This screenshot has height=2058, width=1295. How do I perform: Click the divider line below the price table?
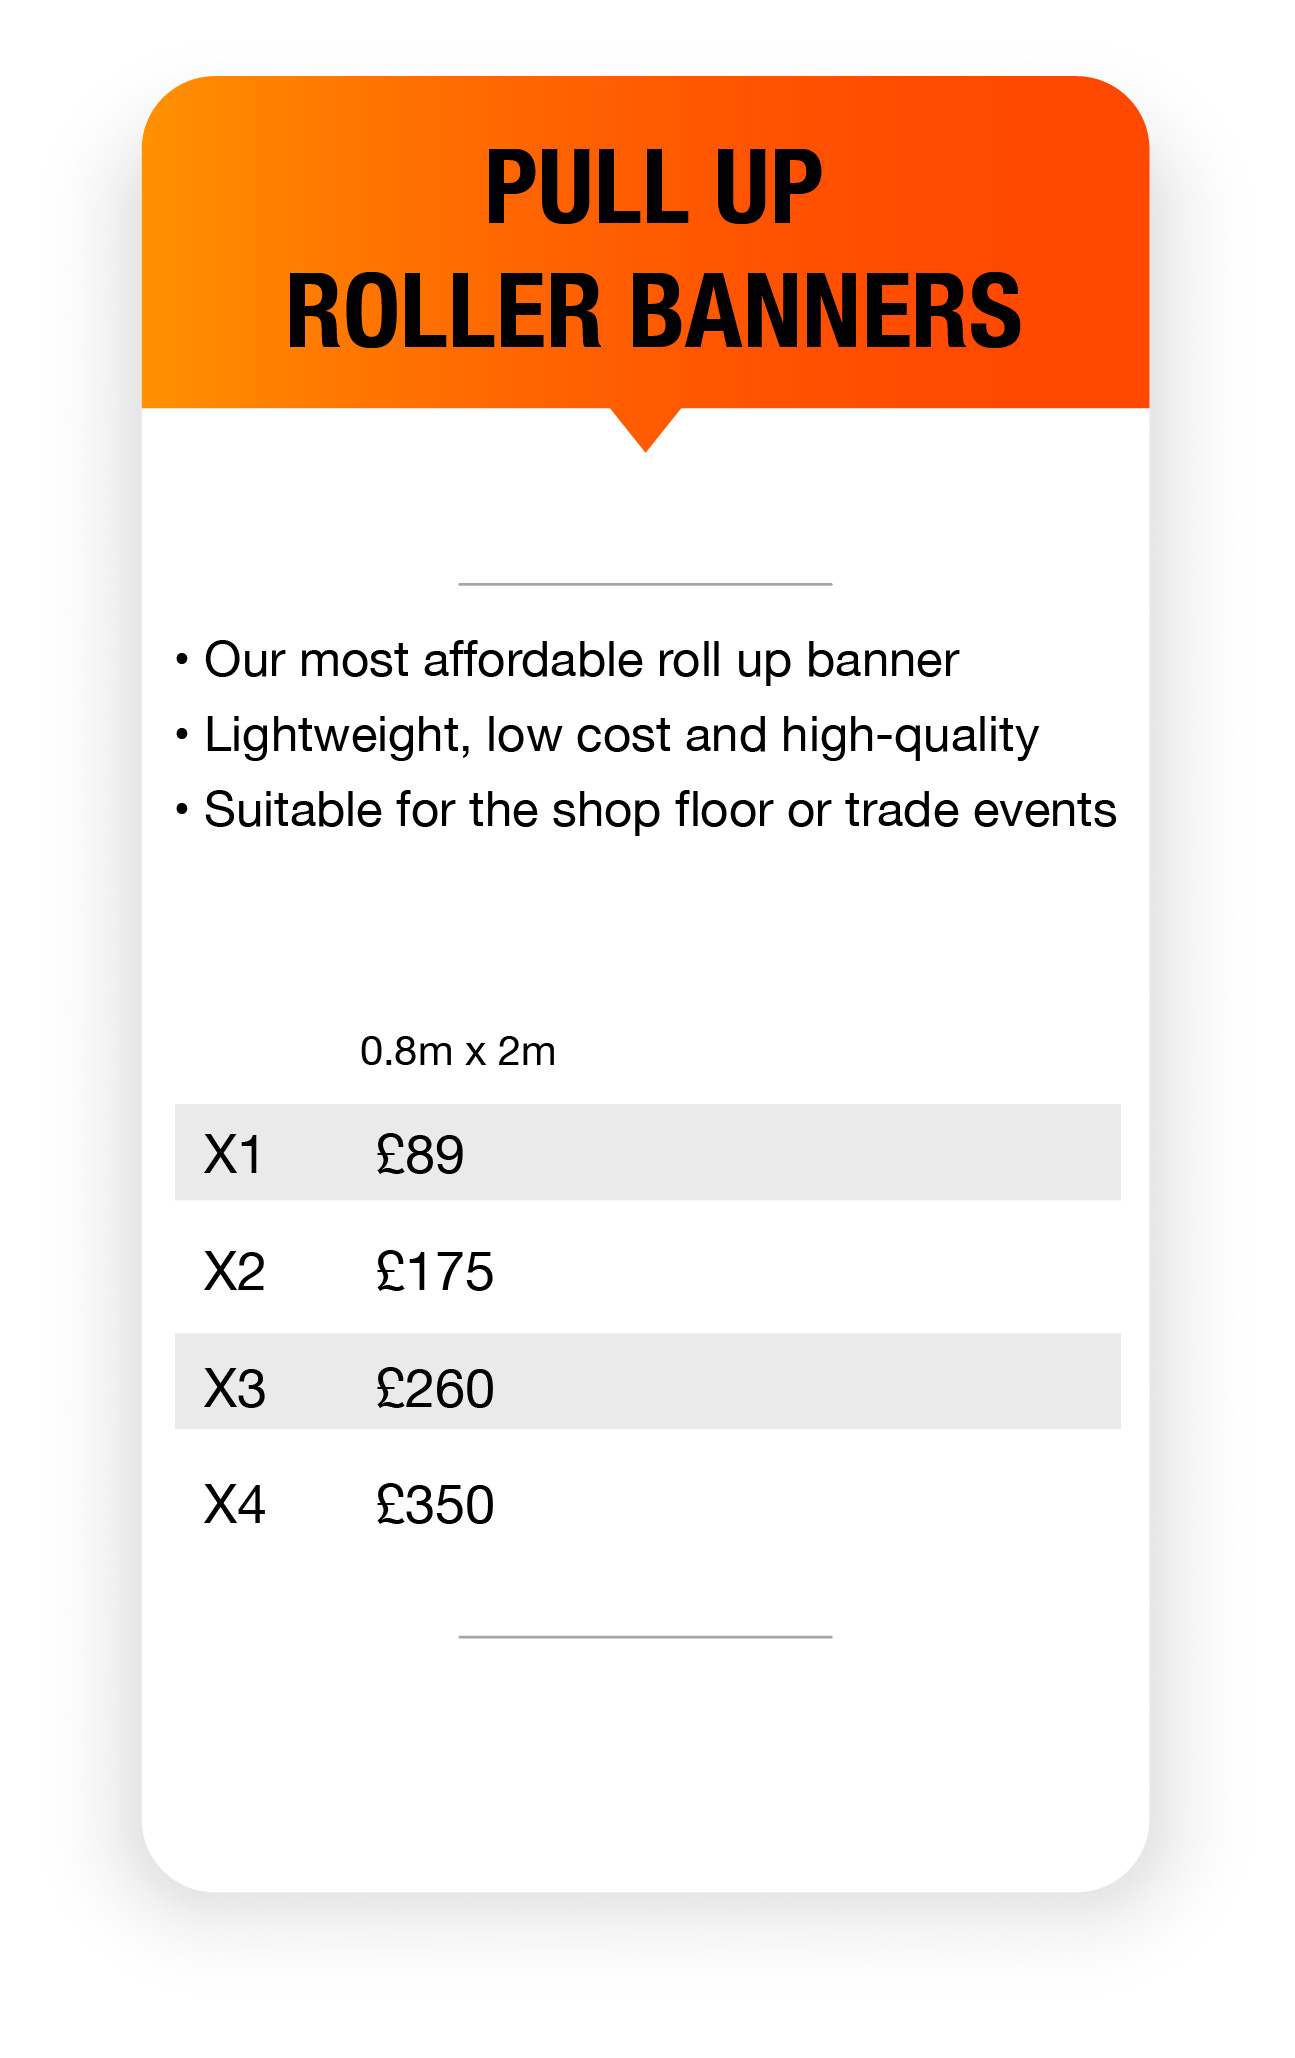(x=645, y=1637)
